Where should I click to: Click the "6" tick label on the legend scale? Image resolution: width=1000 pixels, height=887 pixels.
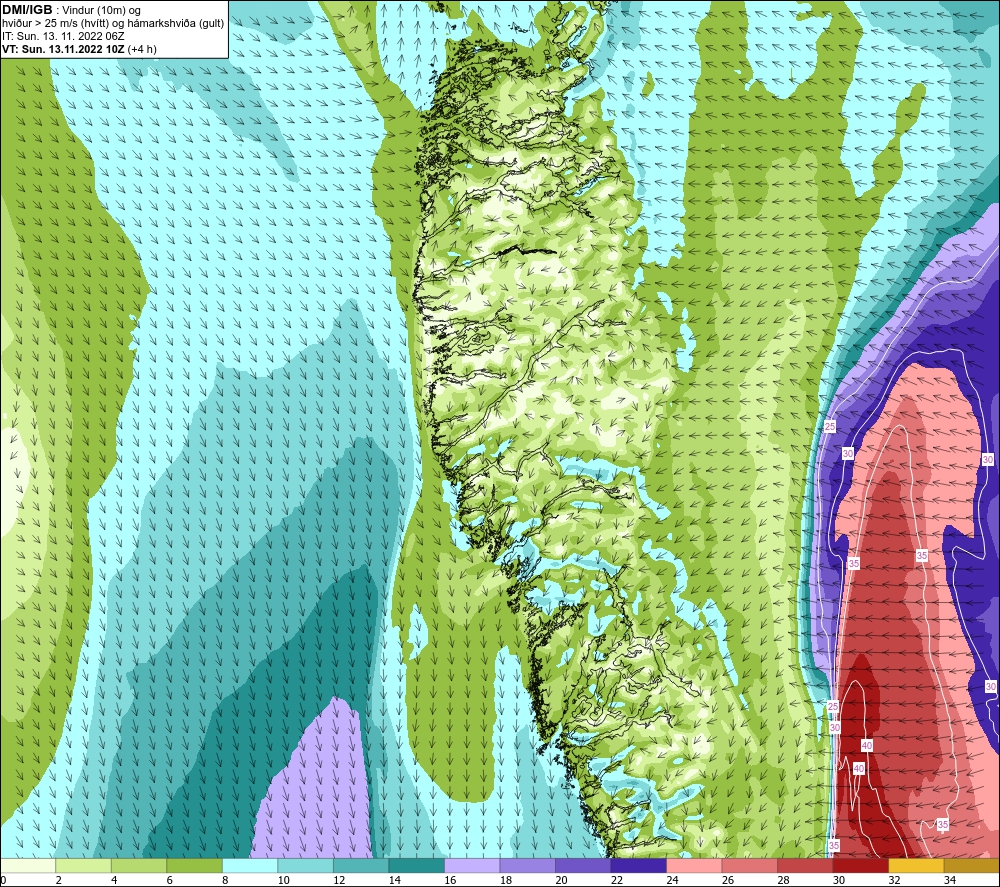click(x=170, y=880)
